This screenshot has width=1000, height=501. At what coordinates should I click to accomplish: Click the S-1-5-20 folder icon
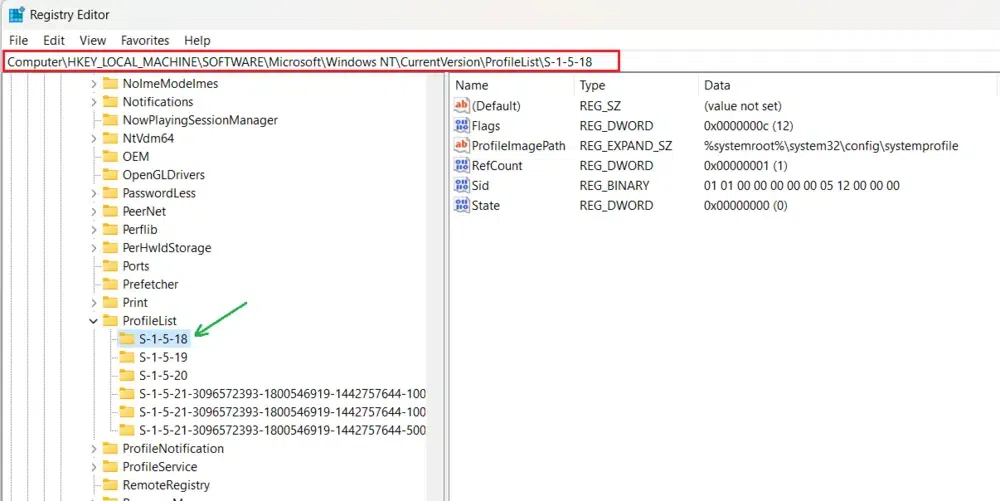pyautogui.click(x=127, y=375)
